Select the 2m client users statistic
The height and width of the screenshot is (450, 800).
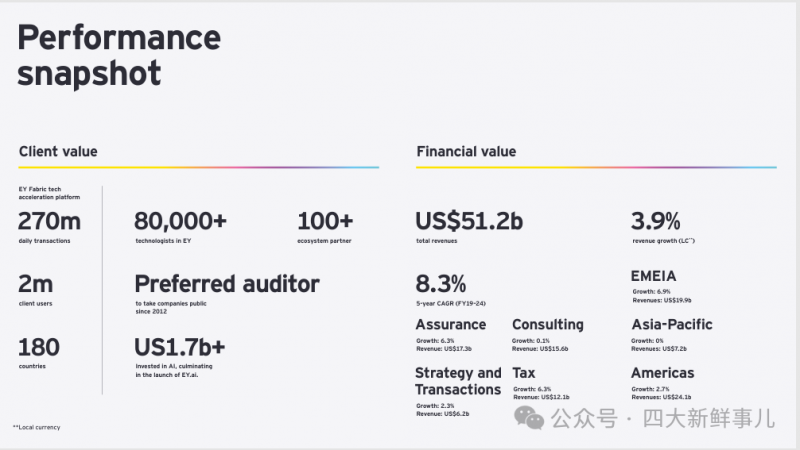pos(35,284)
